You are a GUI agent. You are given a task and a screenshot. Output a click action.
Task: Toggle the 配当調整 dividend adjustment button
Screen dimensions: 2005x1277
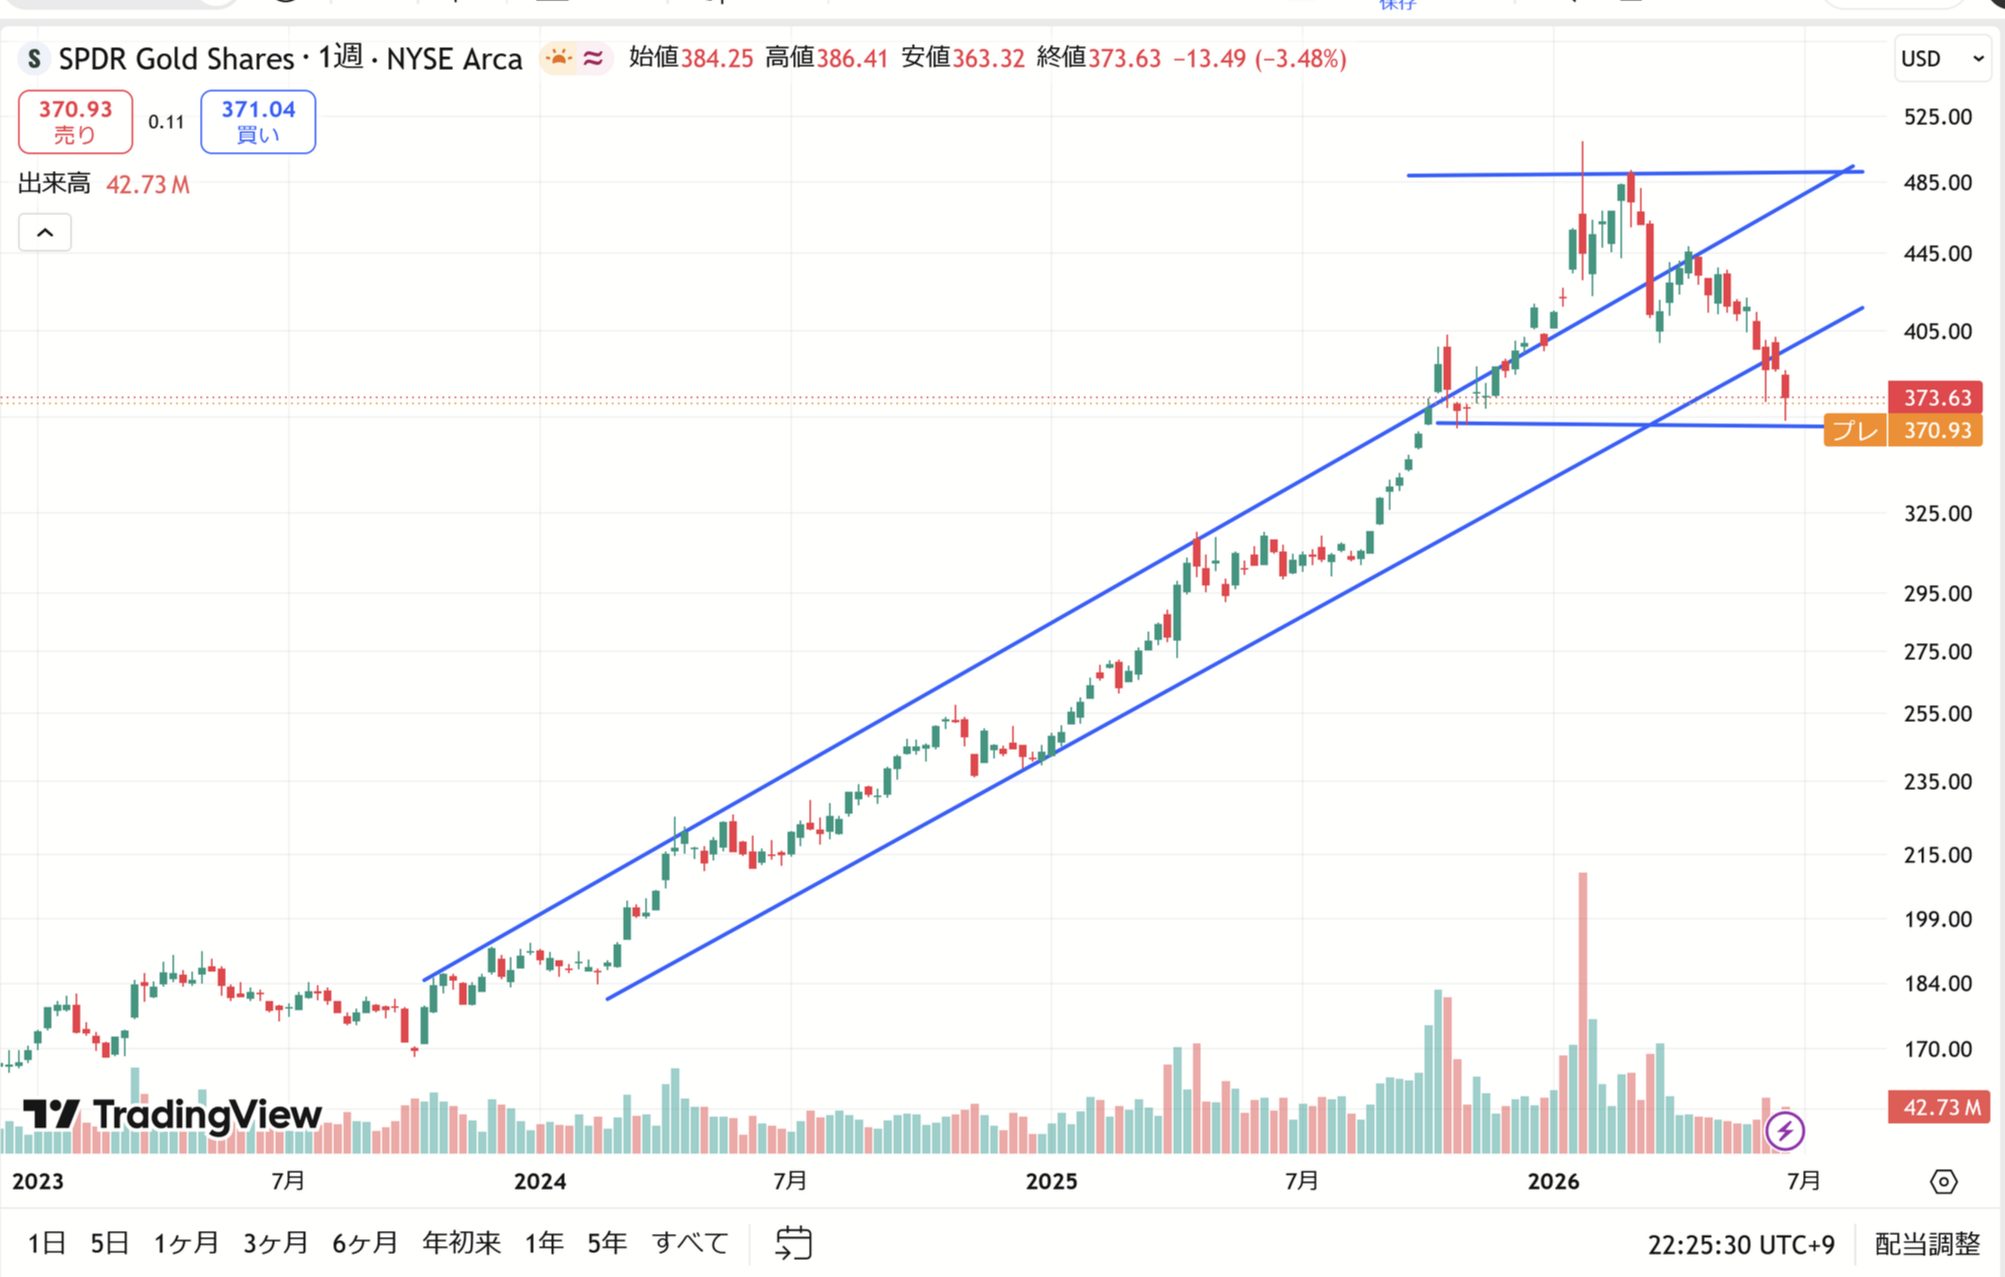[1927, 1244]
